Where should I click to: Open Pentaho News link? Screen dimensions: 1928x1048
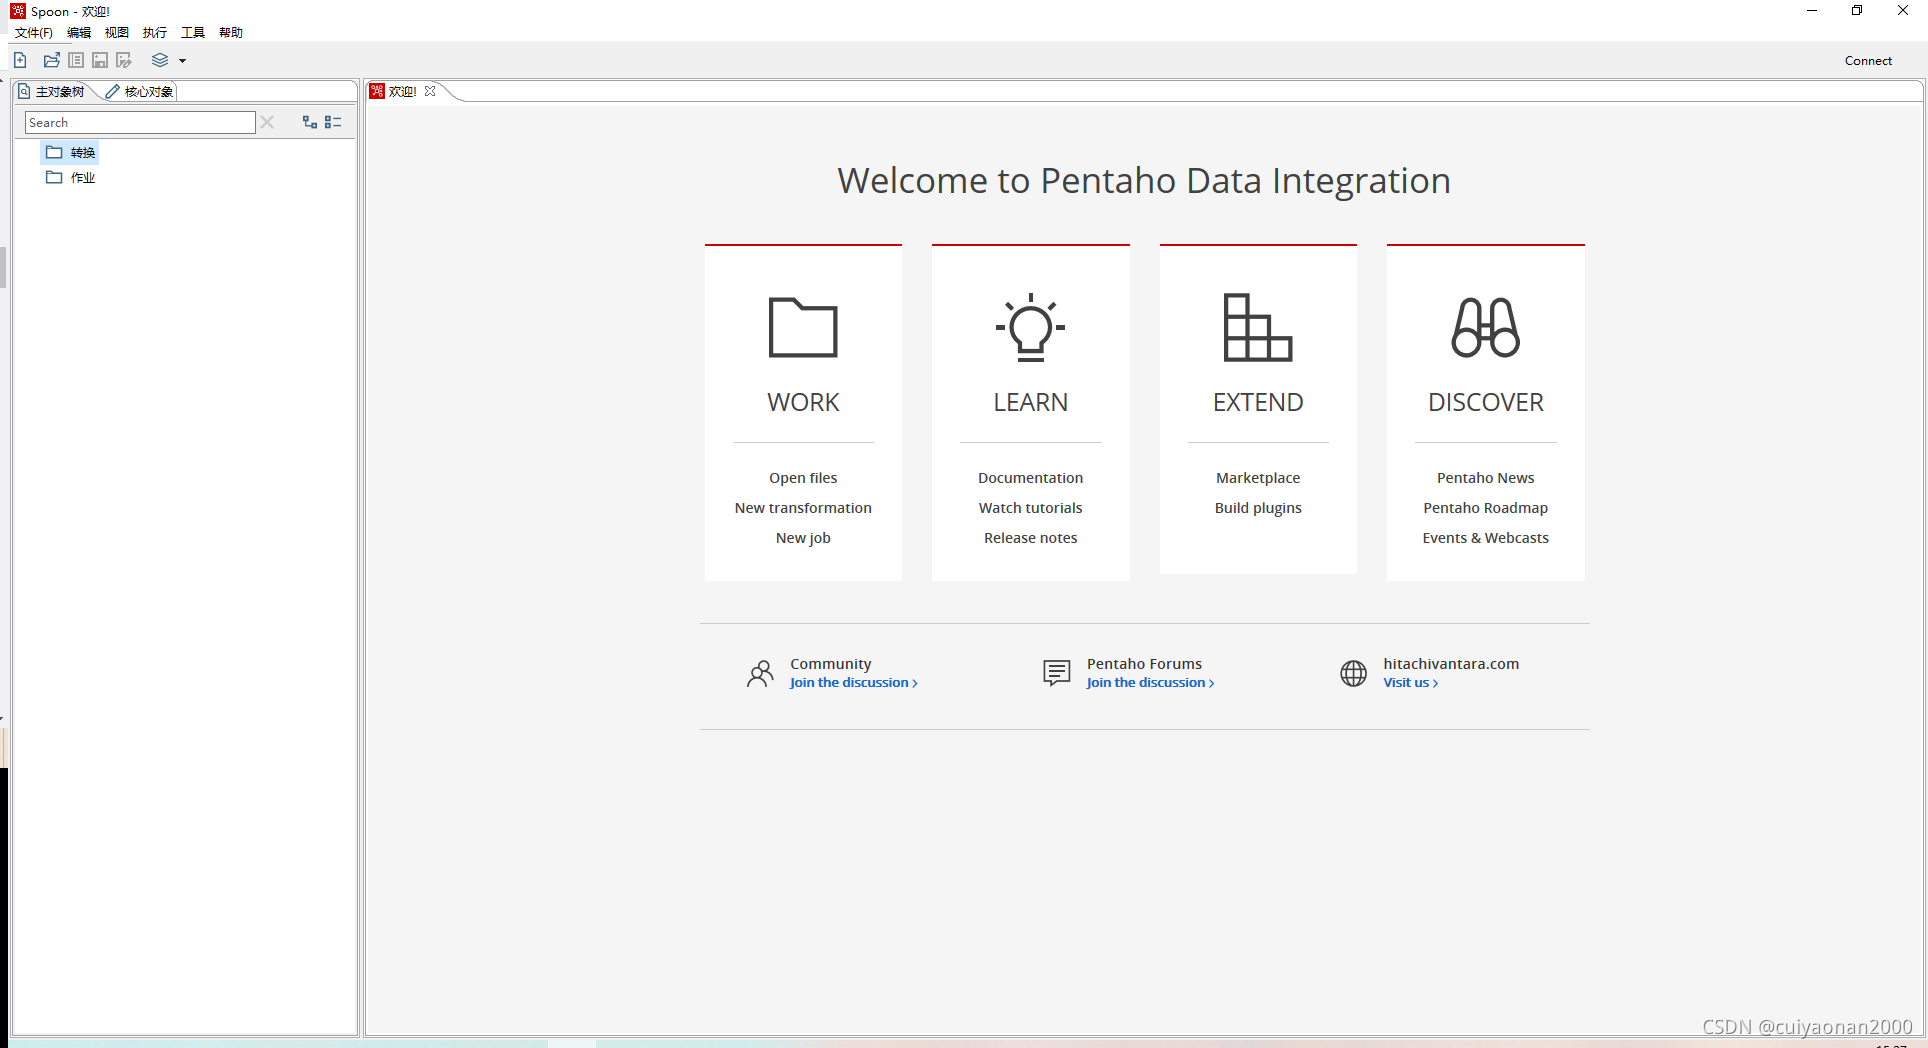(x=1486, y=478)
